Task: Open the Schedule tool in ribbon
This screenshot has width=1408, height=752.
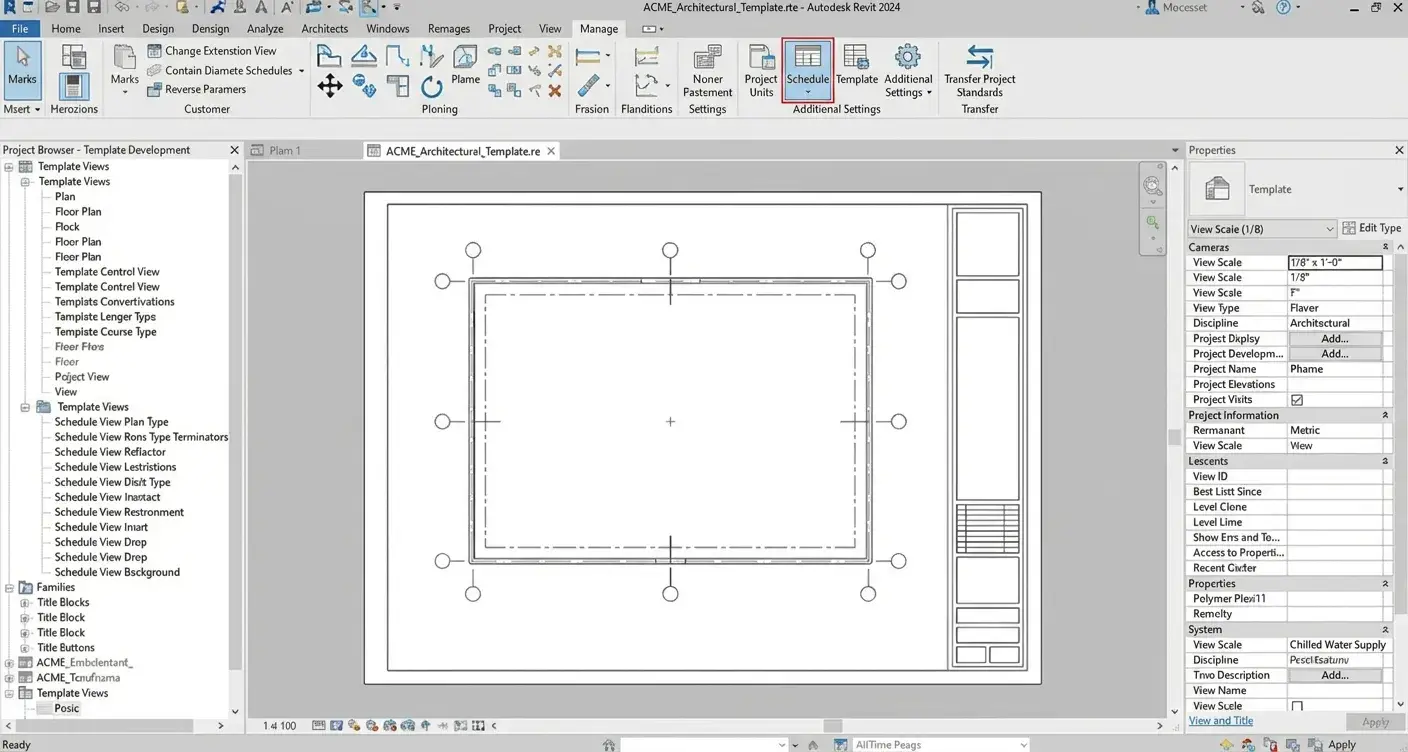Action: (x=808, y=69)
